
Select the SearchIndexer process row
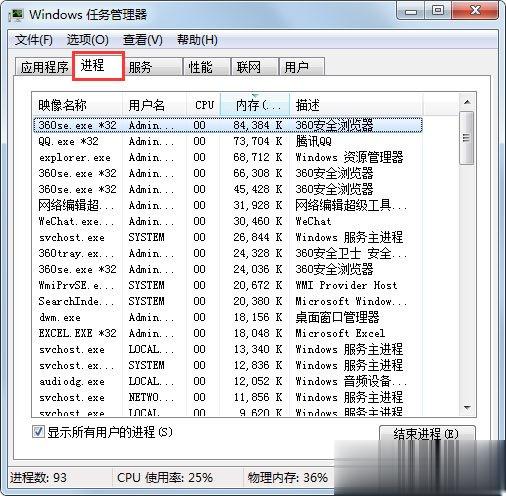(x=228, y=301)
